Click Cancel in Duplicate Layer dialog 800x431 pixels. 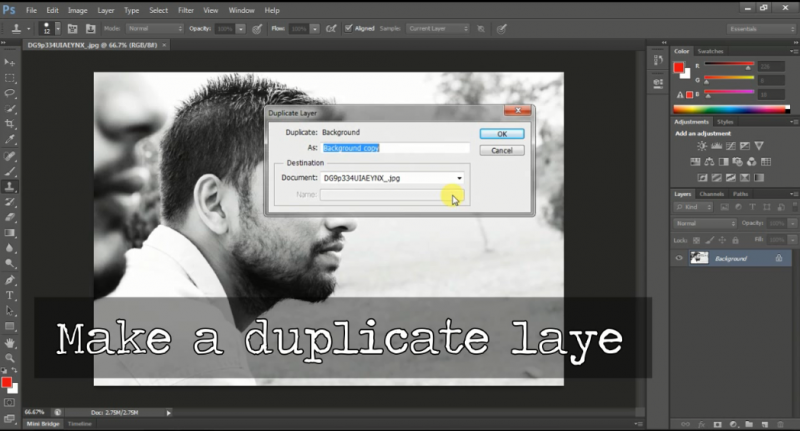pos(502,150)
